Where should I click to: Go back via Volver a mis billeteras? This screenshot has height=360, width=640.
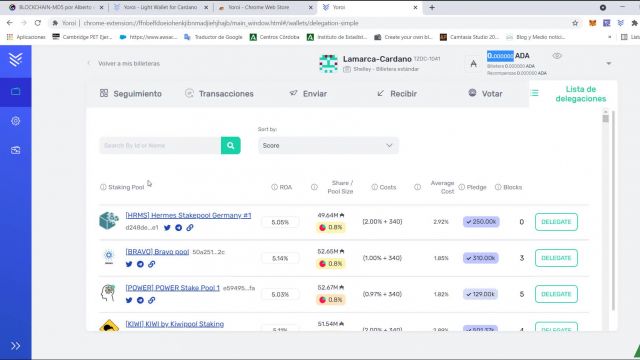(124, 64)
